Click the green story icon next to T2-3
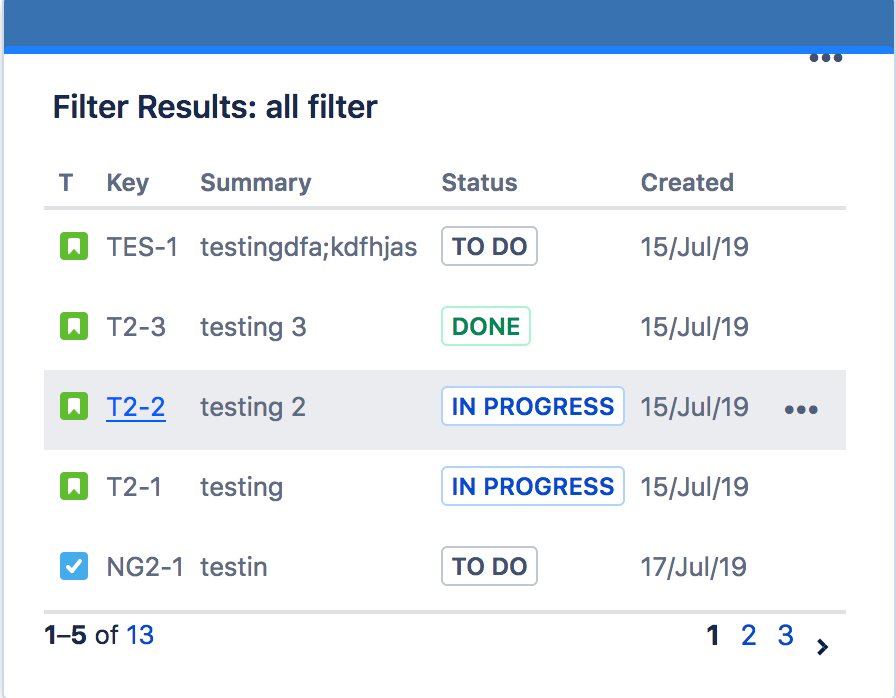This screenshot has width=896, height=698. 74,326
